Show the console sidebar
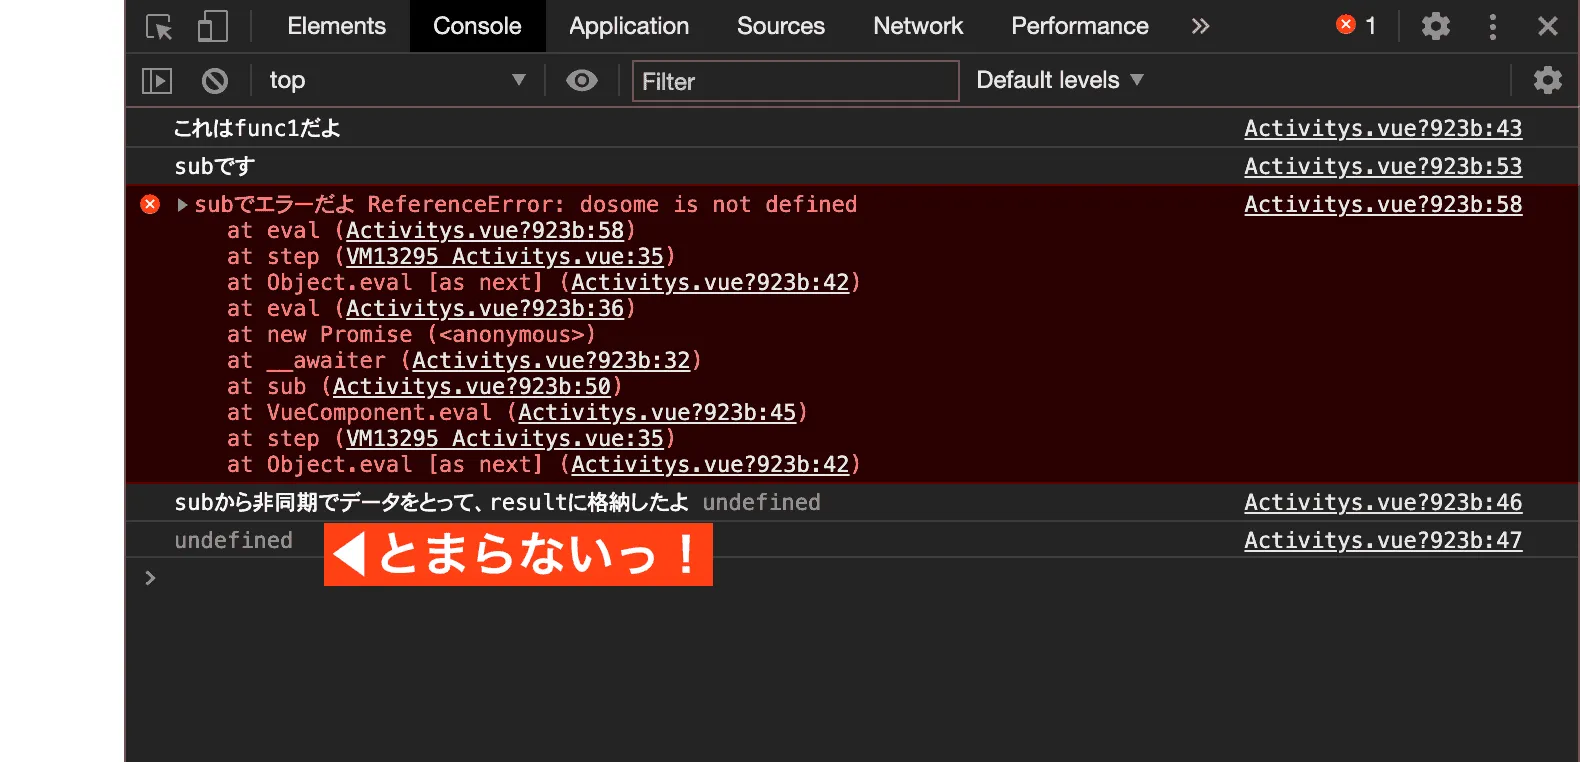 tap(157, 80)
